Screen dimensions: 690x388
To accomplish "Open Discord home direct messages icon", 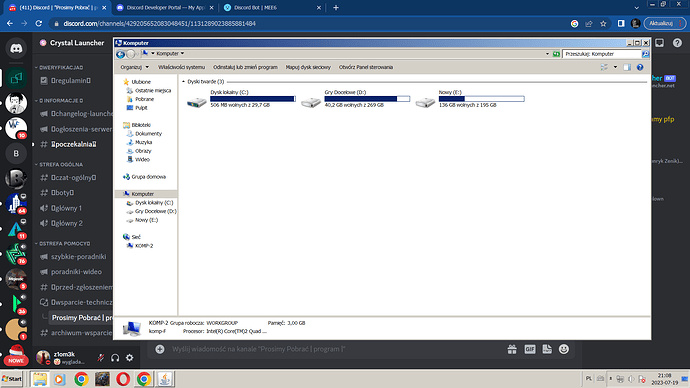I will 16,48.
